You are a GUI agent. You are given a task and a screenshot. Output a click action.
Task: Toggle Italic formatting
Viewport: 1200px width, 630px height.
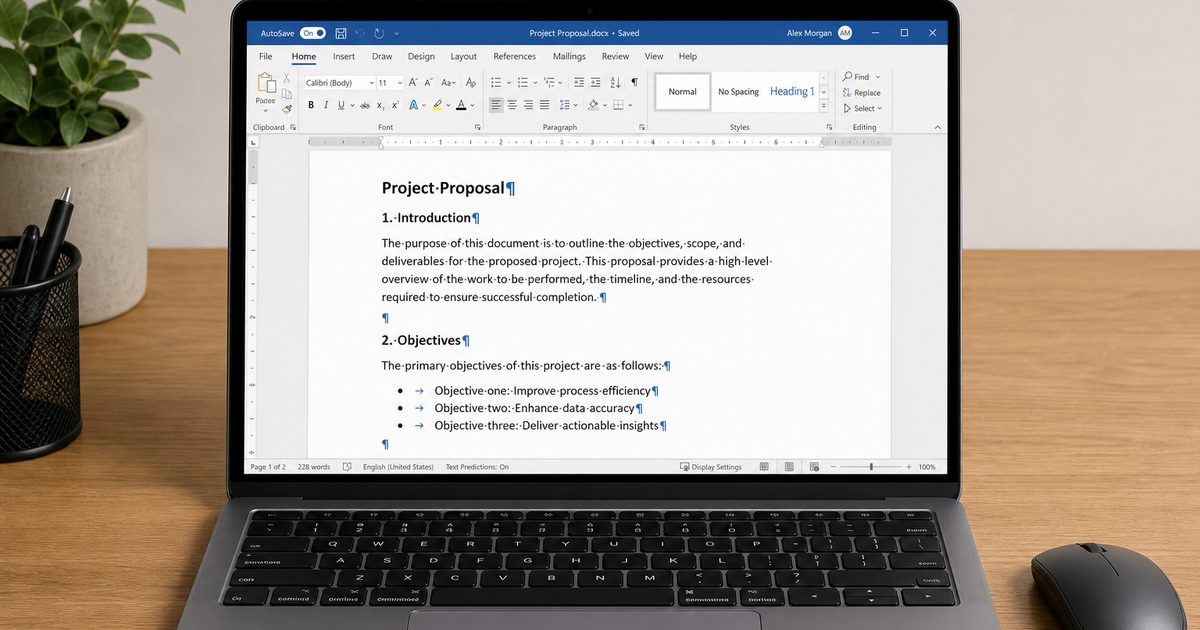point(326,105)
